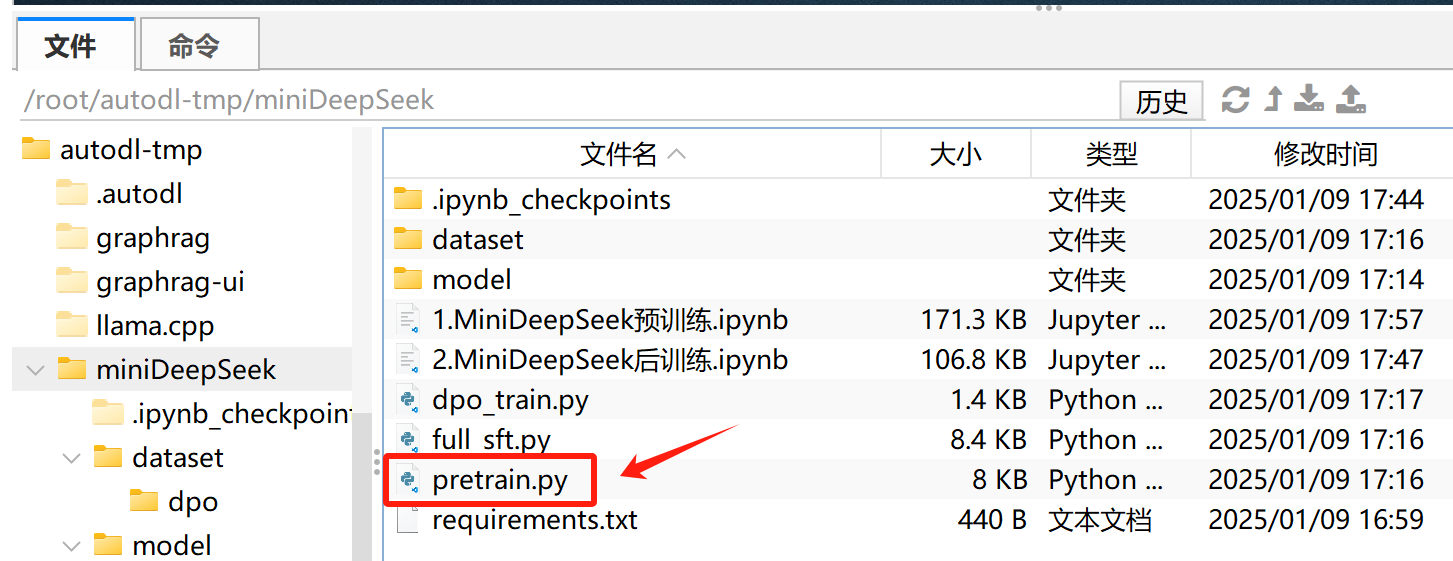
Task: Click the Python icon of pretrain.py
Action: click(x=408, y=480)
